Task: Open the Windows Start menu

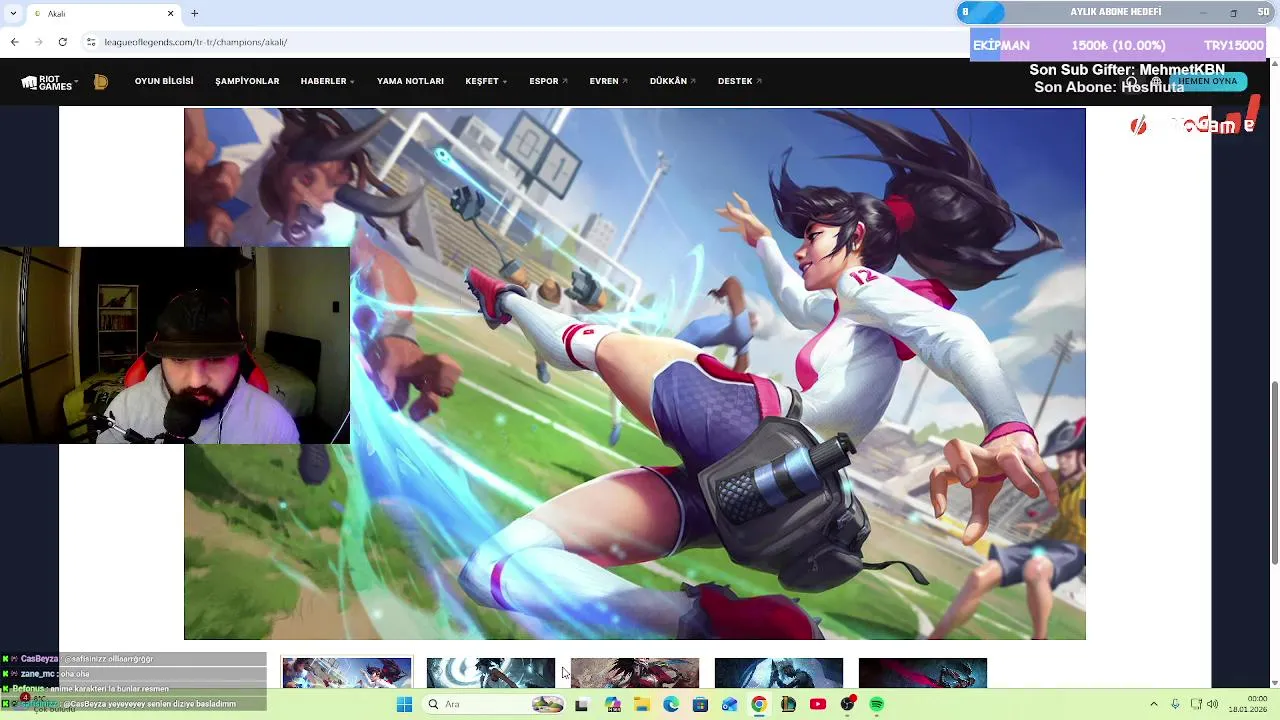Action: click(404, 704)
